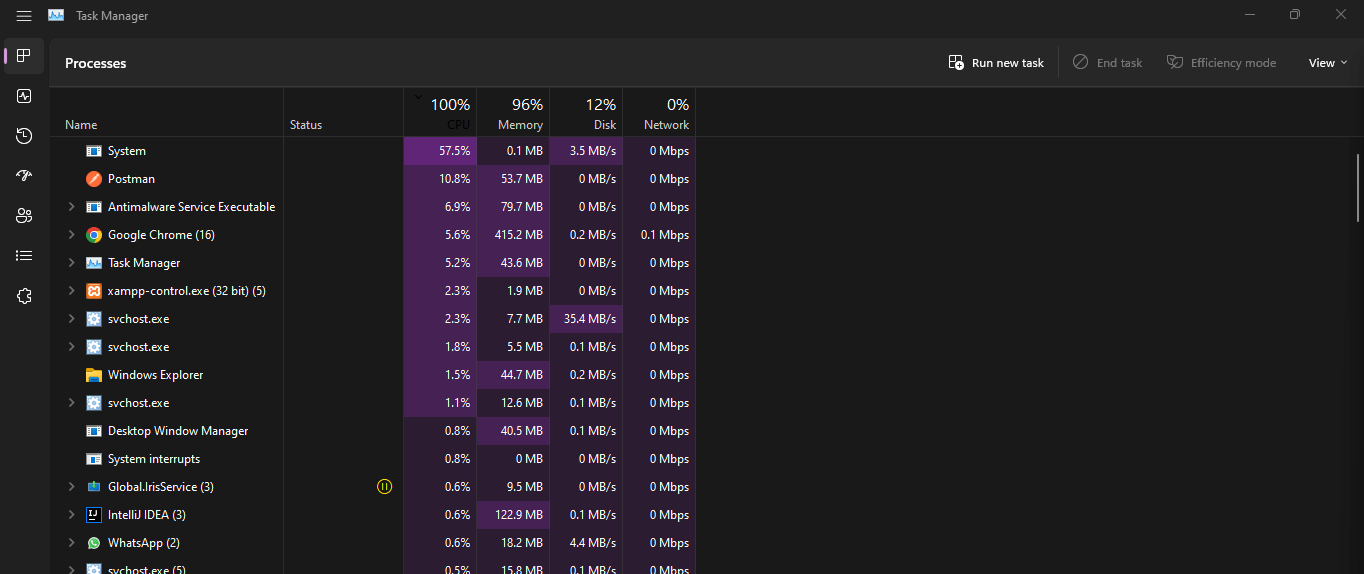Expand the IntelliJ IDEA (3) group
Viewport: 1364px width, 574px height.
click(x=71, y=515)
